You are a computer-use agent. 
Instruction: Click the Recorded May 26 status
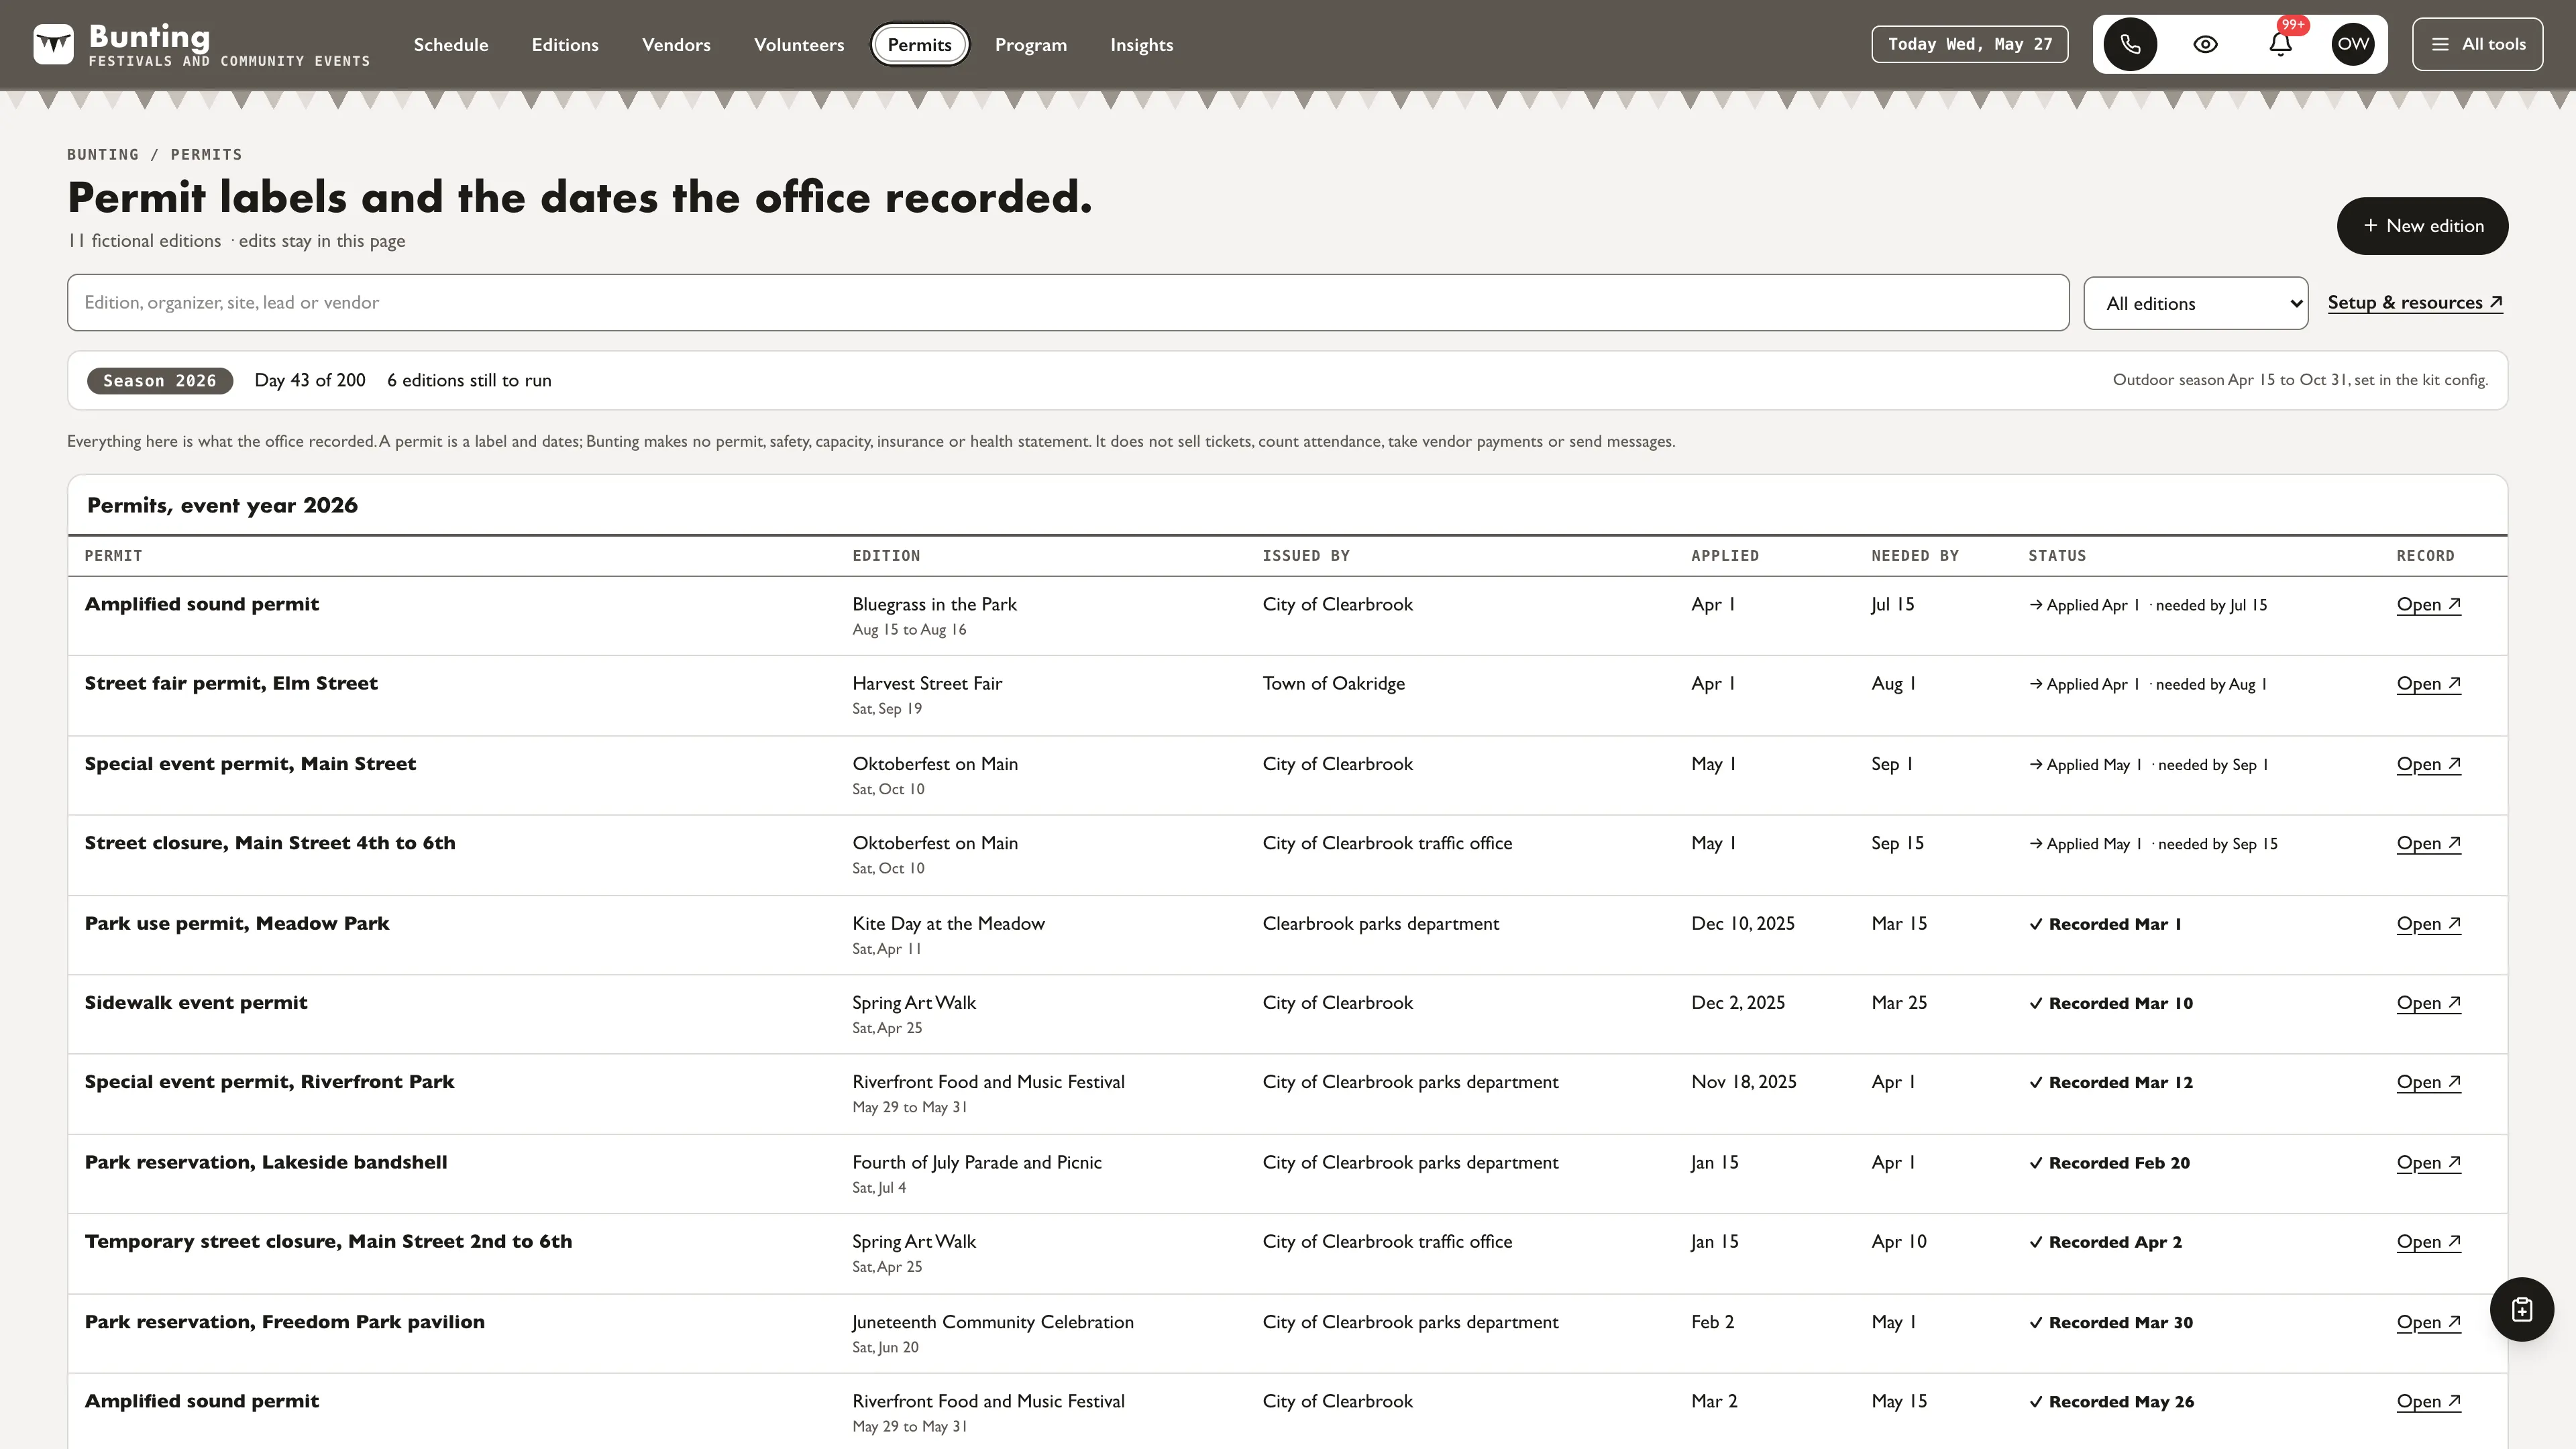[2111, 1402]
